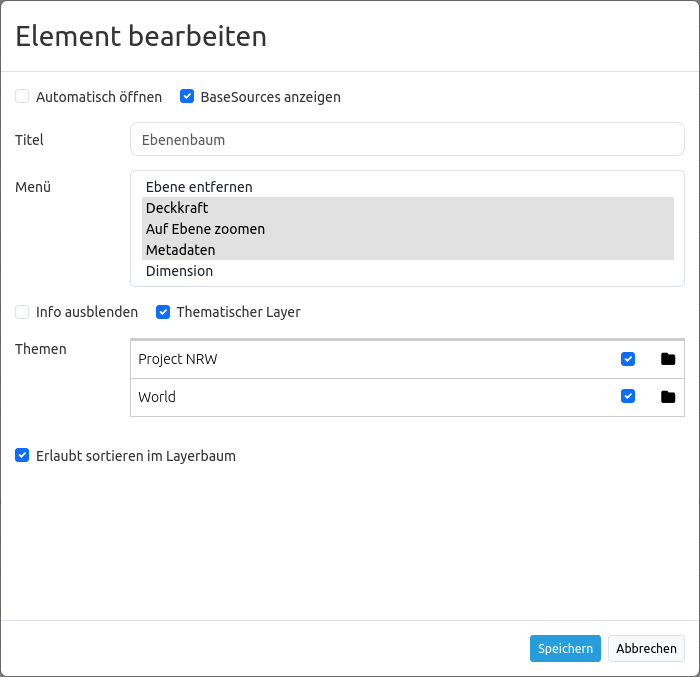Click Abbrechen to cancel editing
Image resolution: width=700 pixels, height=677 pixels.
646,648
